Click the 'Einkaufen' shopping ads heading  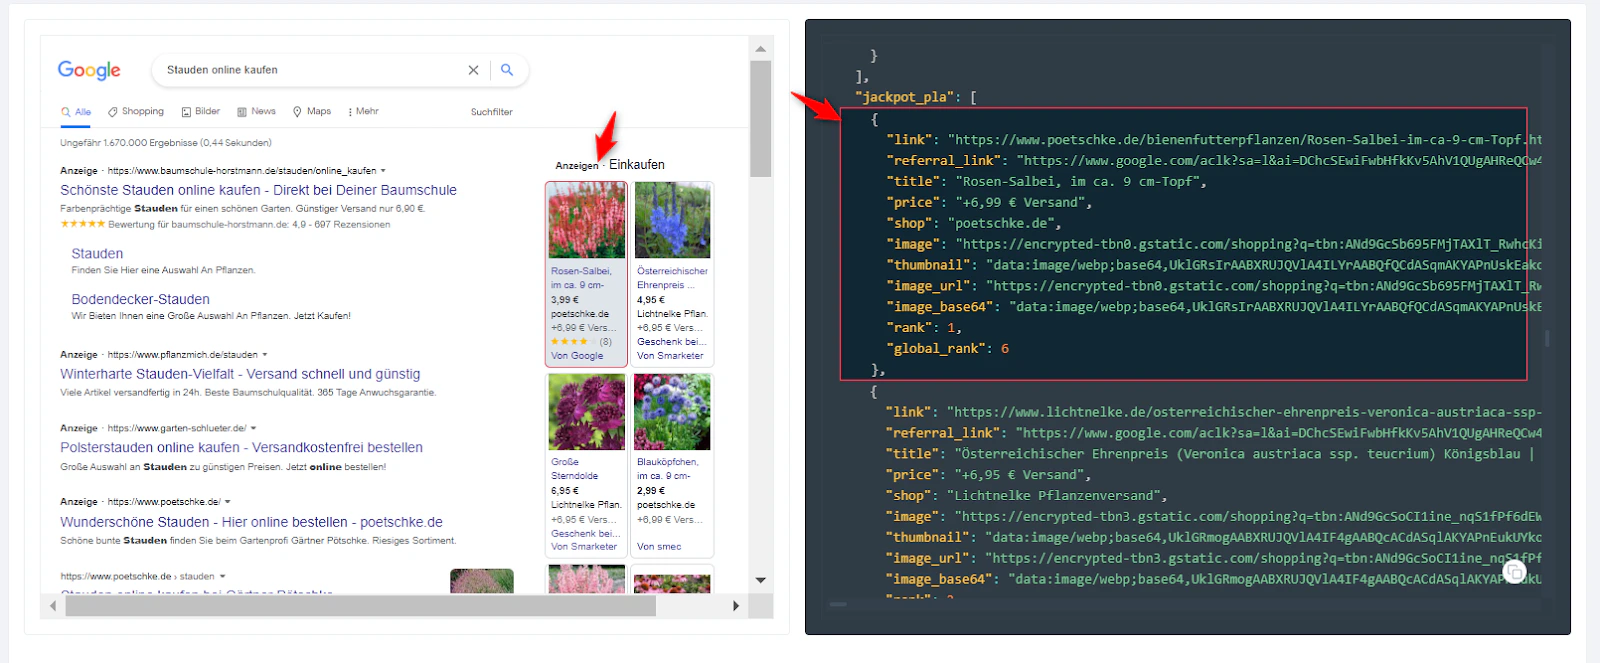[637, 165]
